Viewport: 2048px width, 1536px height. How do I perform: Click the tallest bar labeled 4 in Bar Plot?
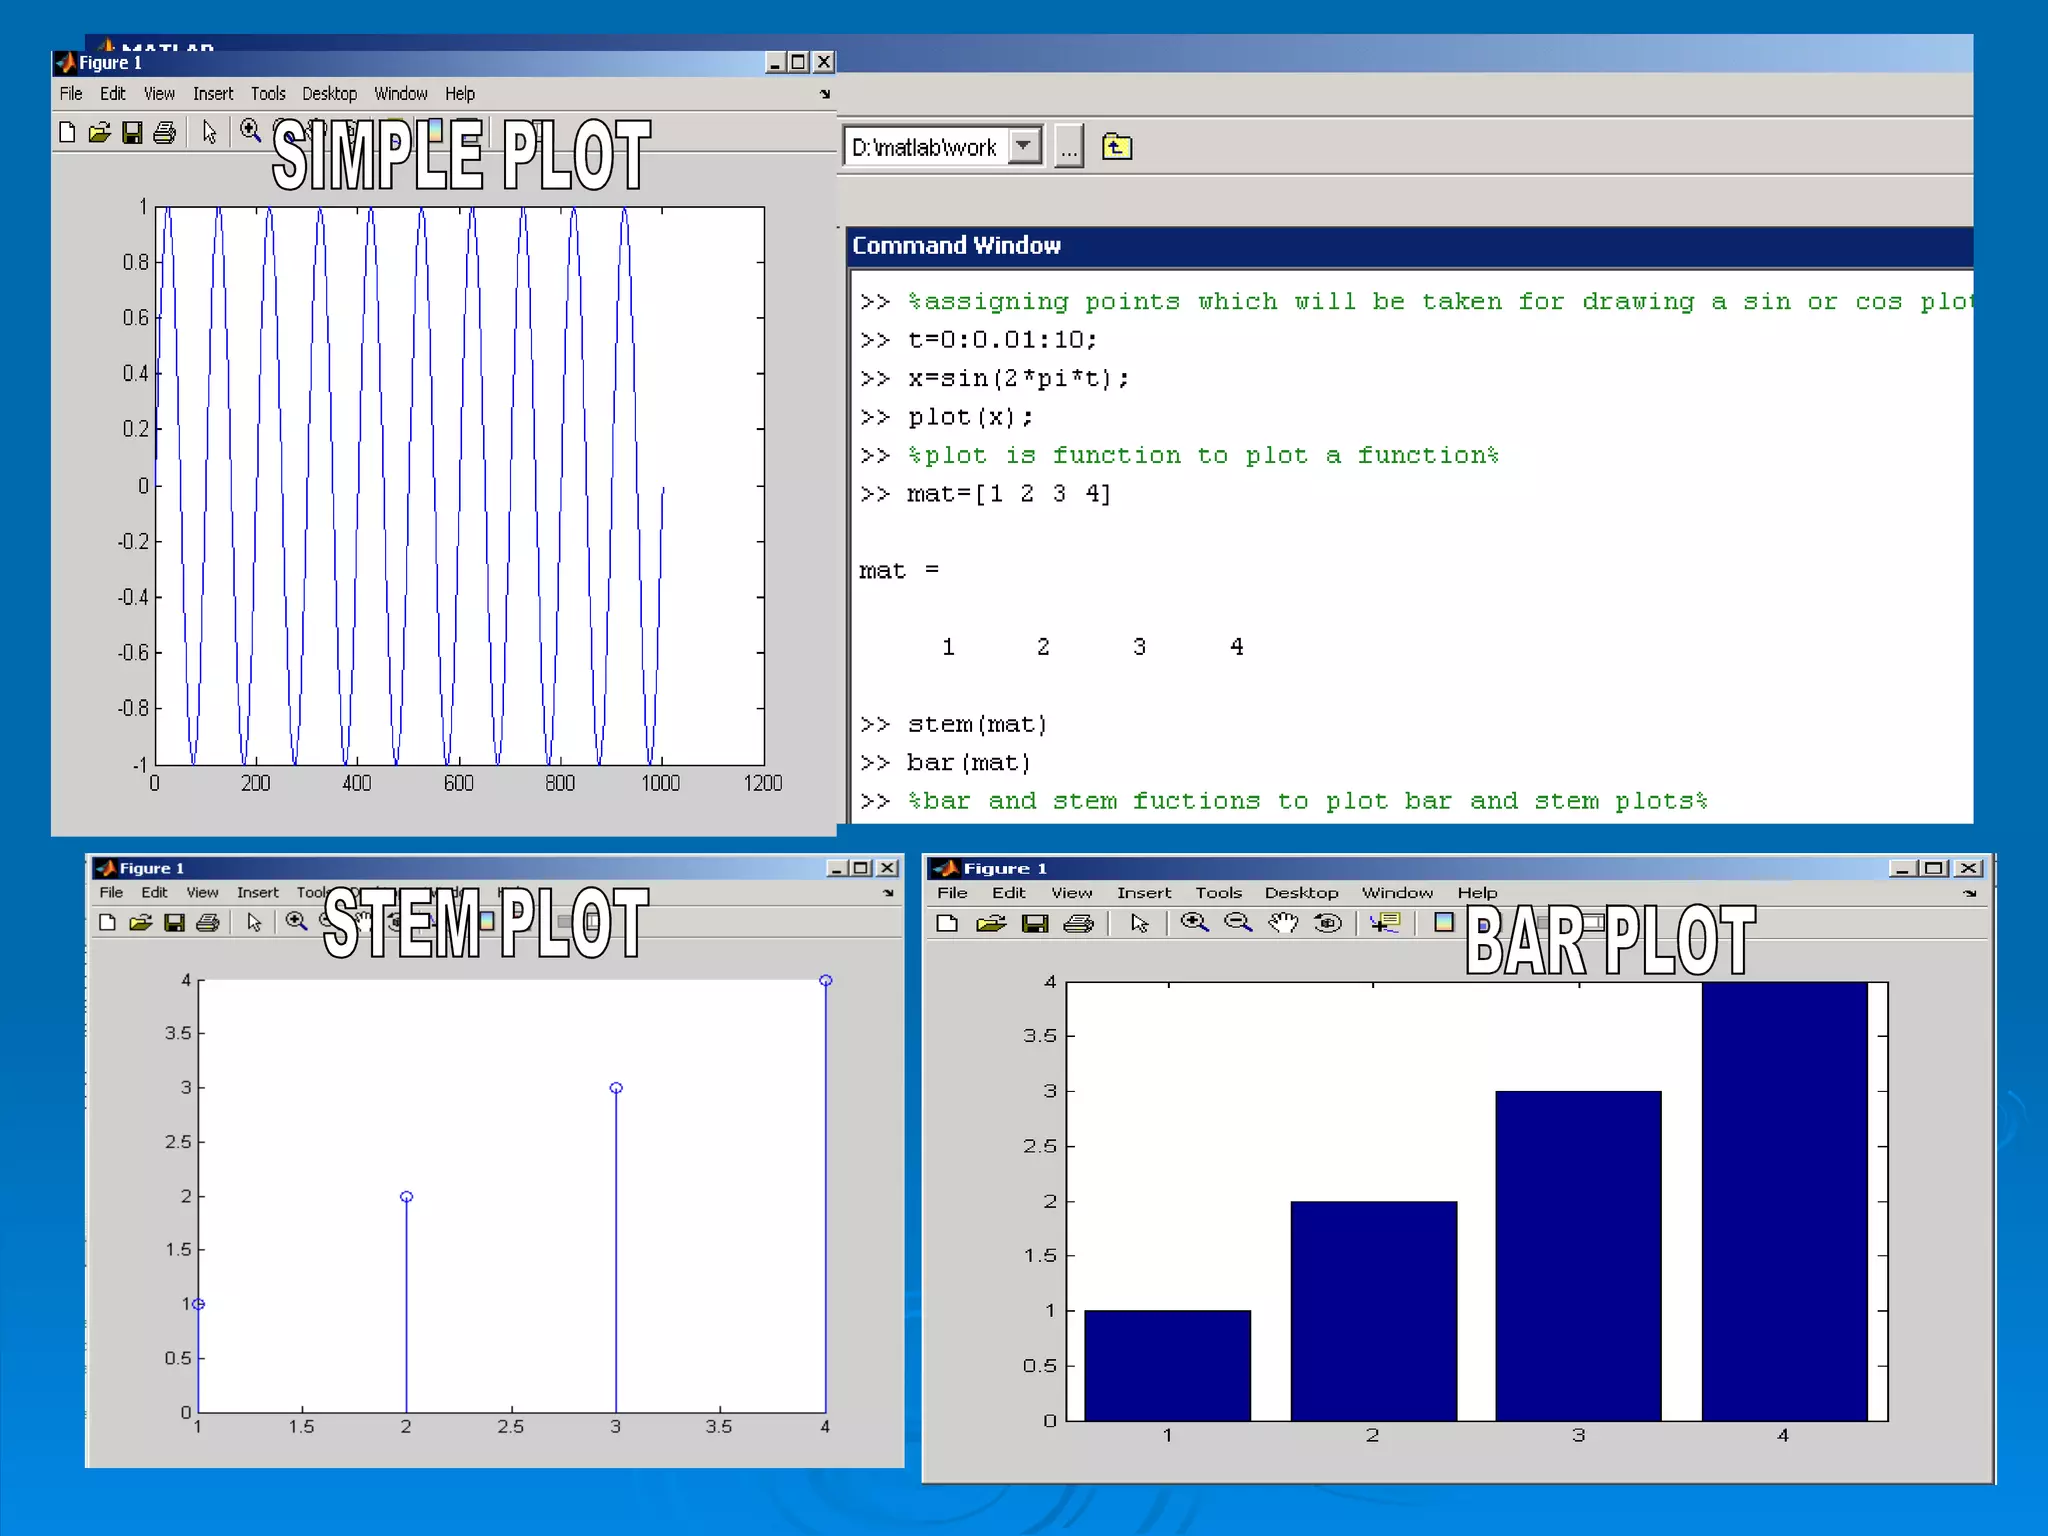(x=1784, y=1200)
